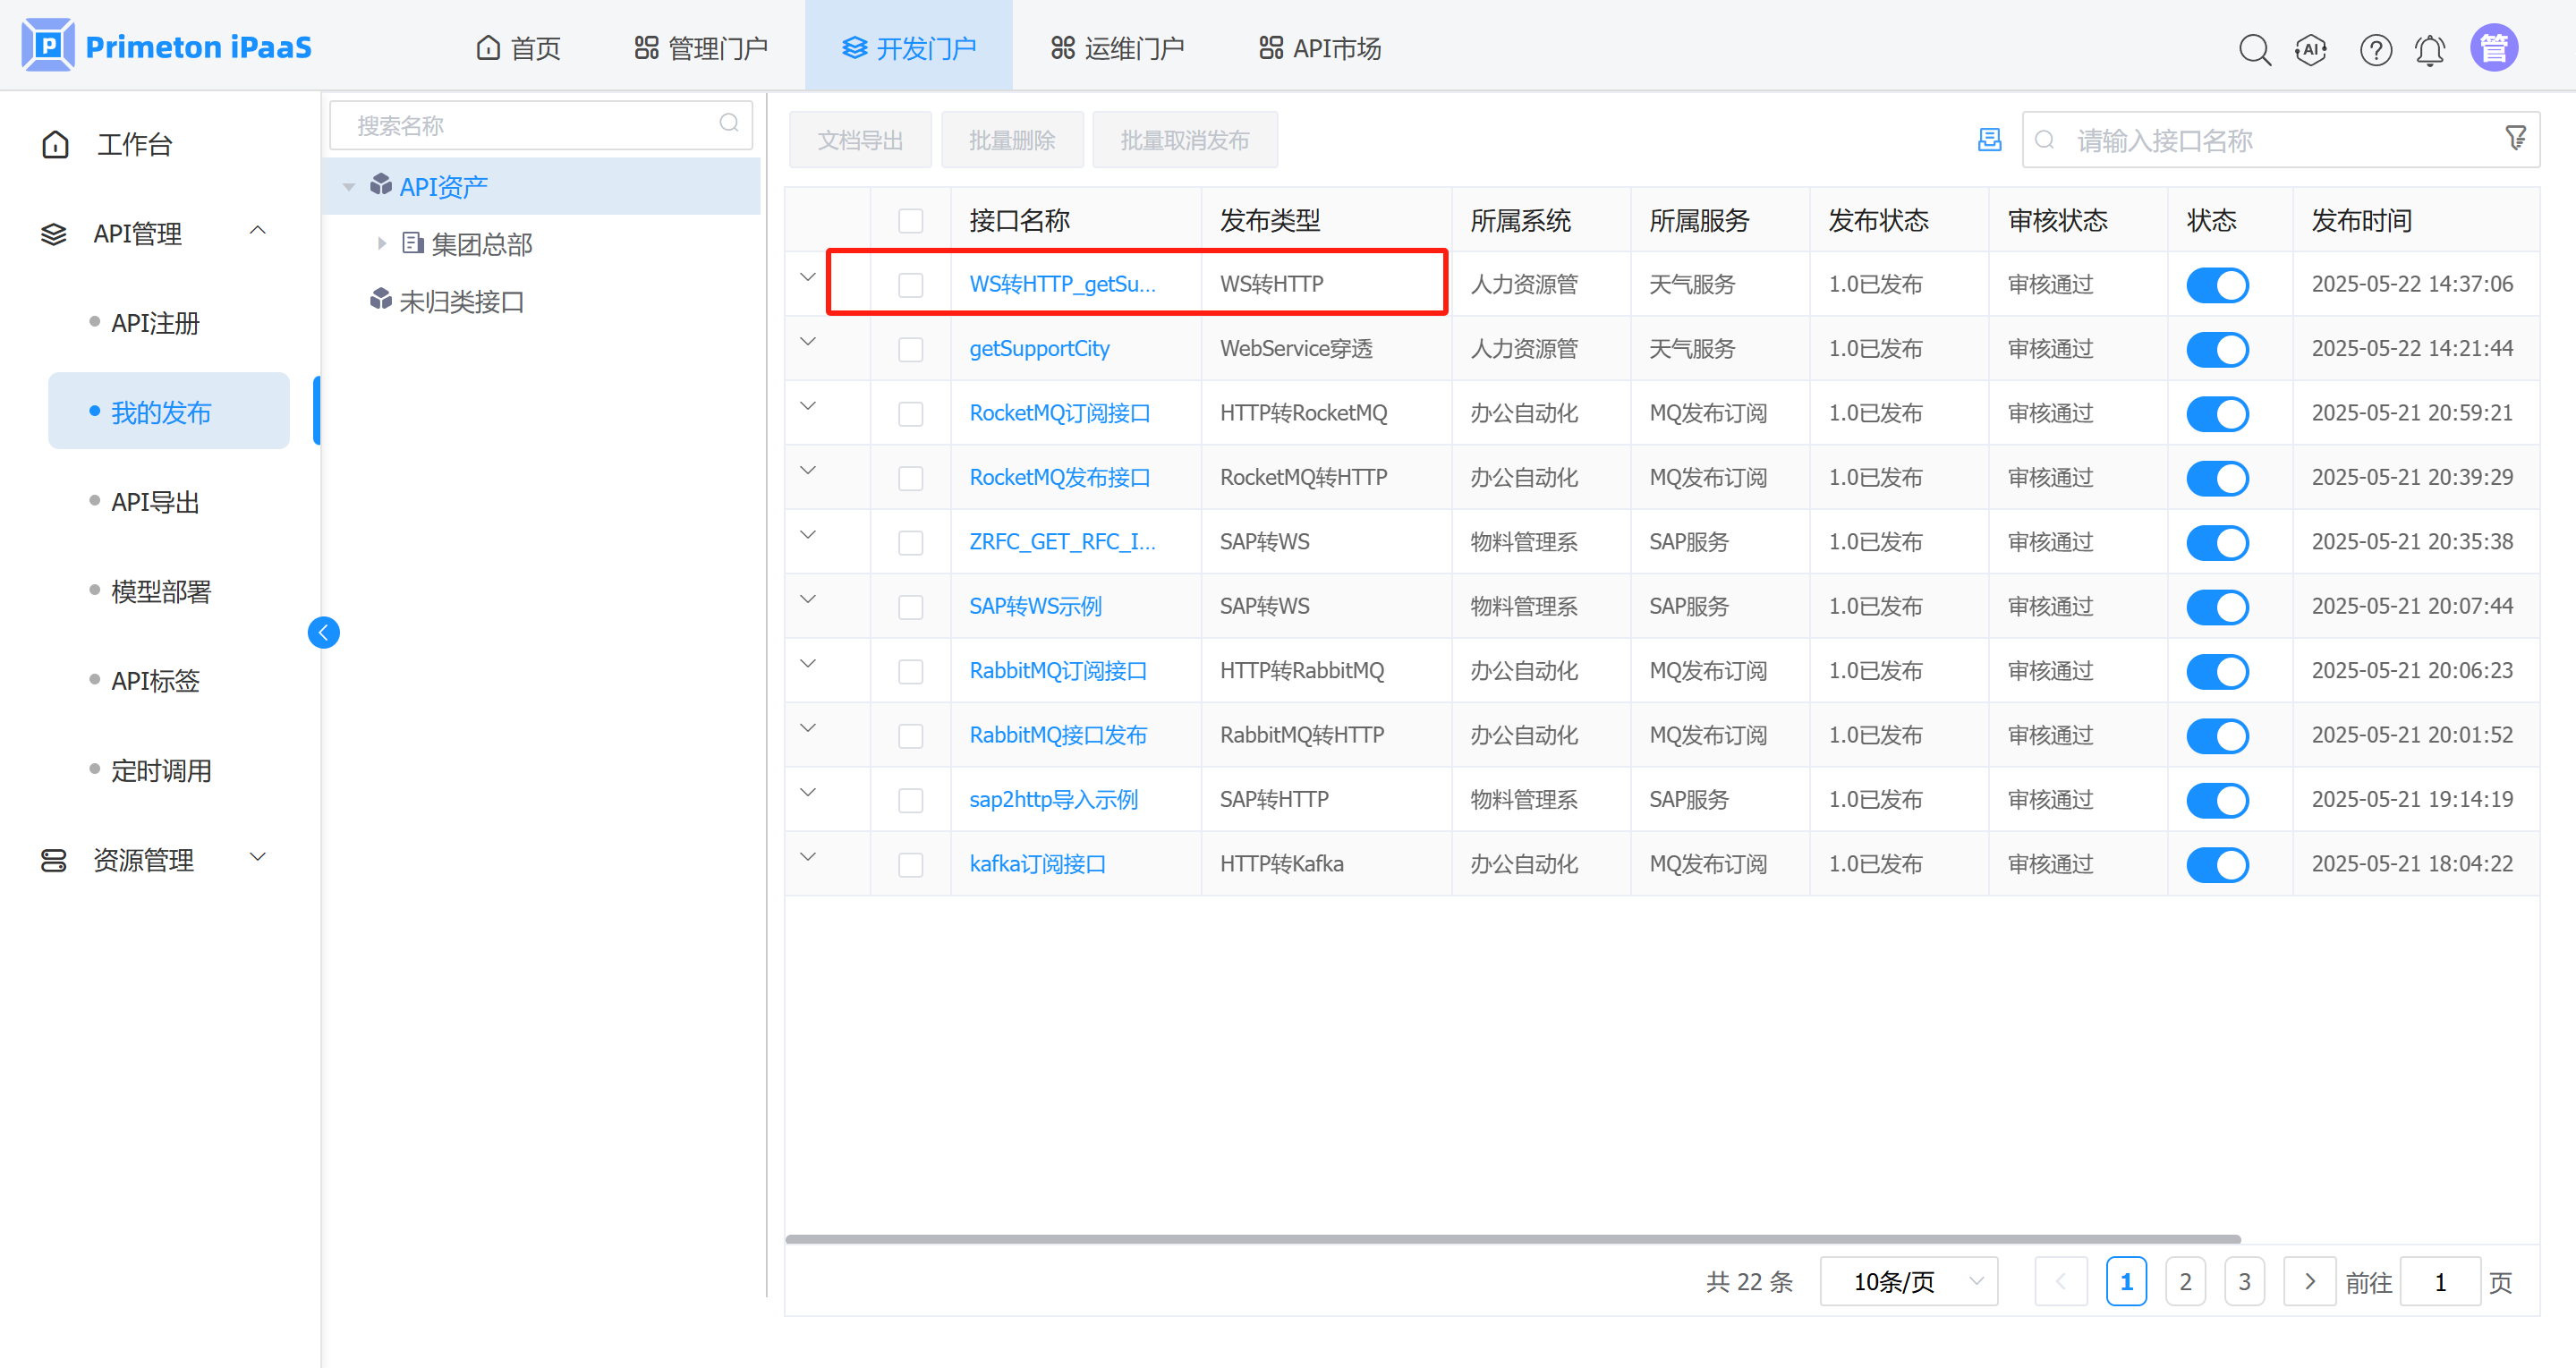Click the filter funnel icon in search box
The width and height of the screenshot is (2576, 1368).
(x=2515, y=138)
